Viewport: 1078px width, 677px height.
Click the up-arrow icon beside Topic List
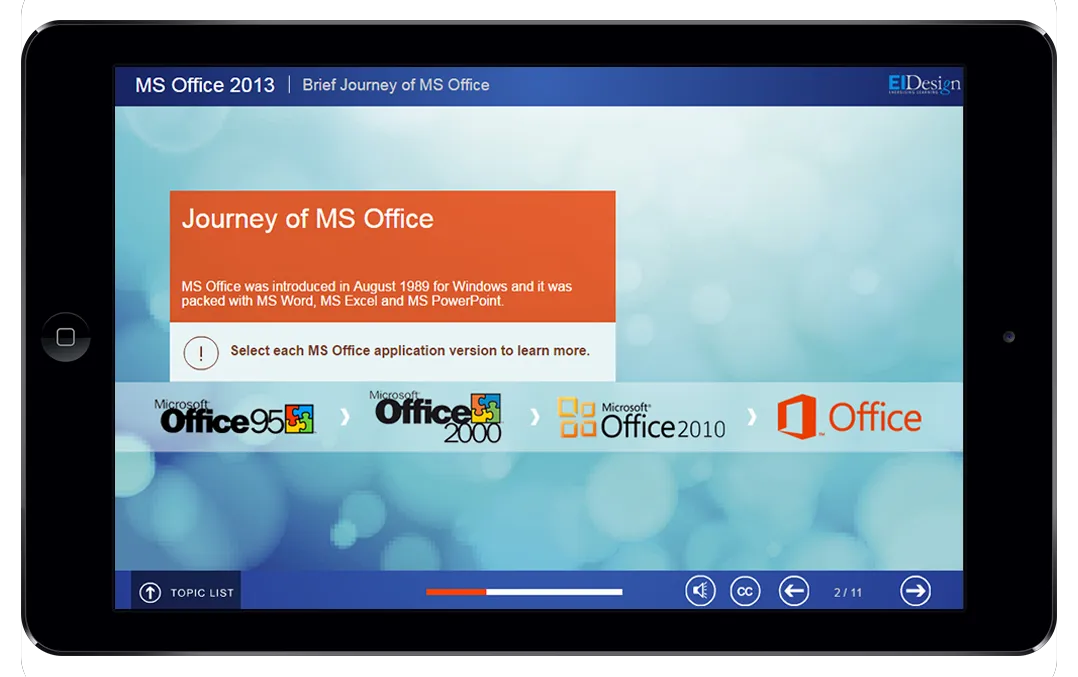(150, 592)
